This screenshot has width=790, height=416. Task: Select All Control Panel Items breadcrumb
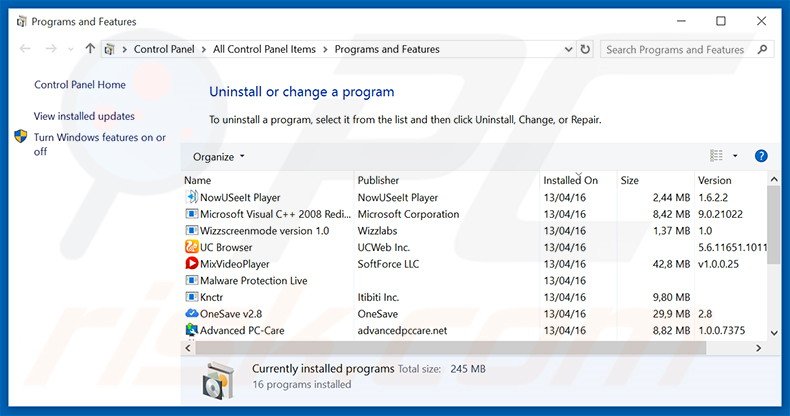(264, 49)
